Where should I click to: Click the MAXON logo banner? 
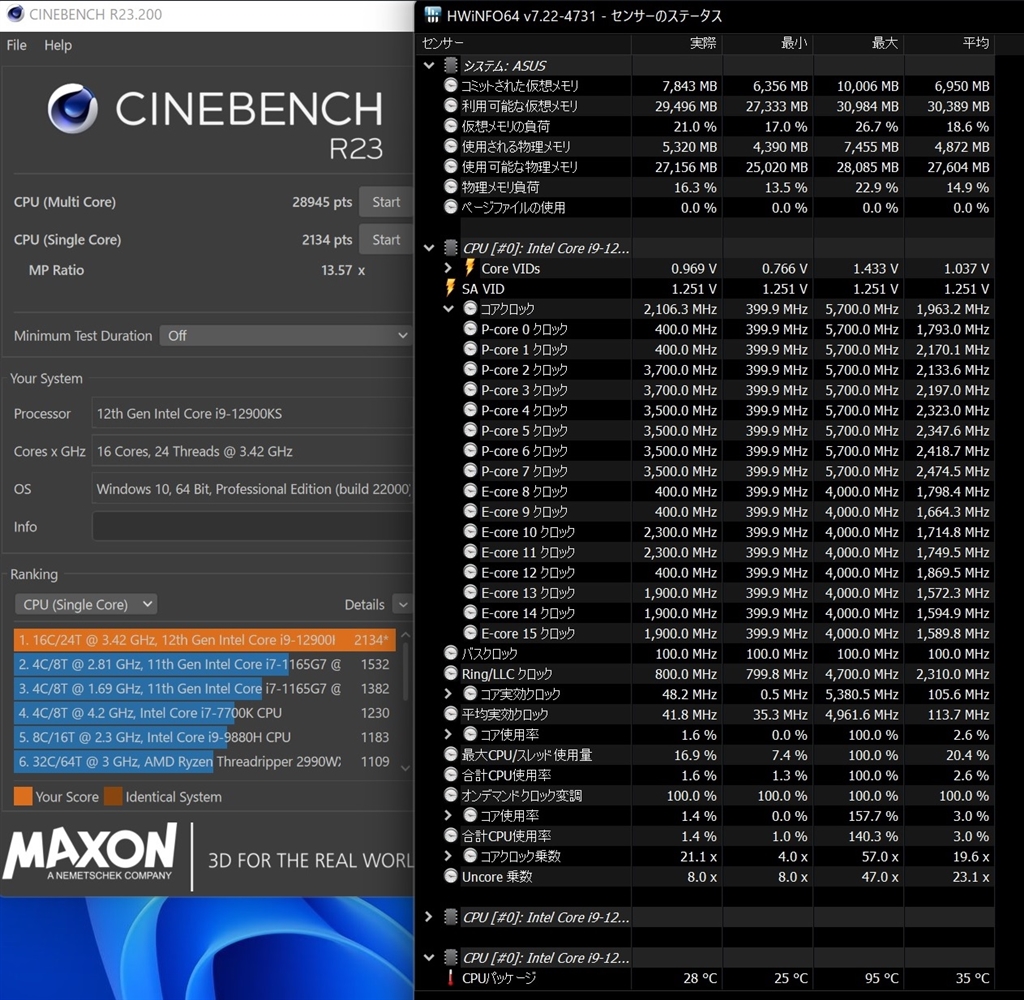90,852
